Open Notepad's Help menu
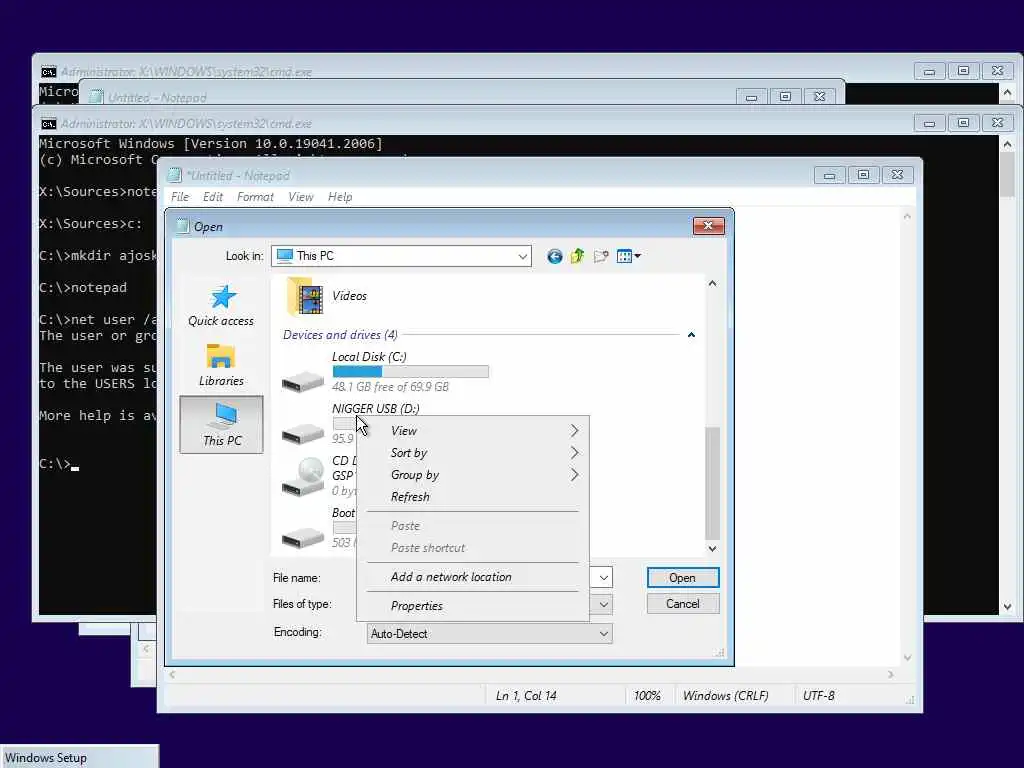 [340, 197]
